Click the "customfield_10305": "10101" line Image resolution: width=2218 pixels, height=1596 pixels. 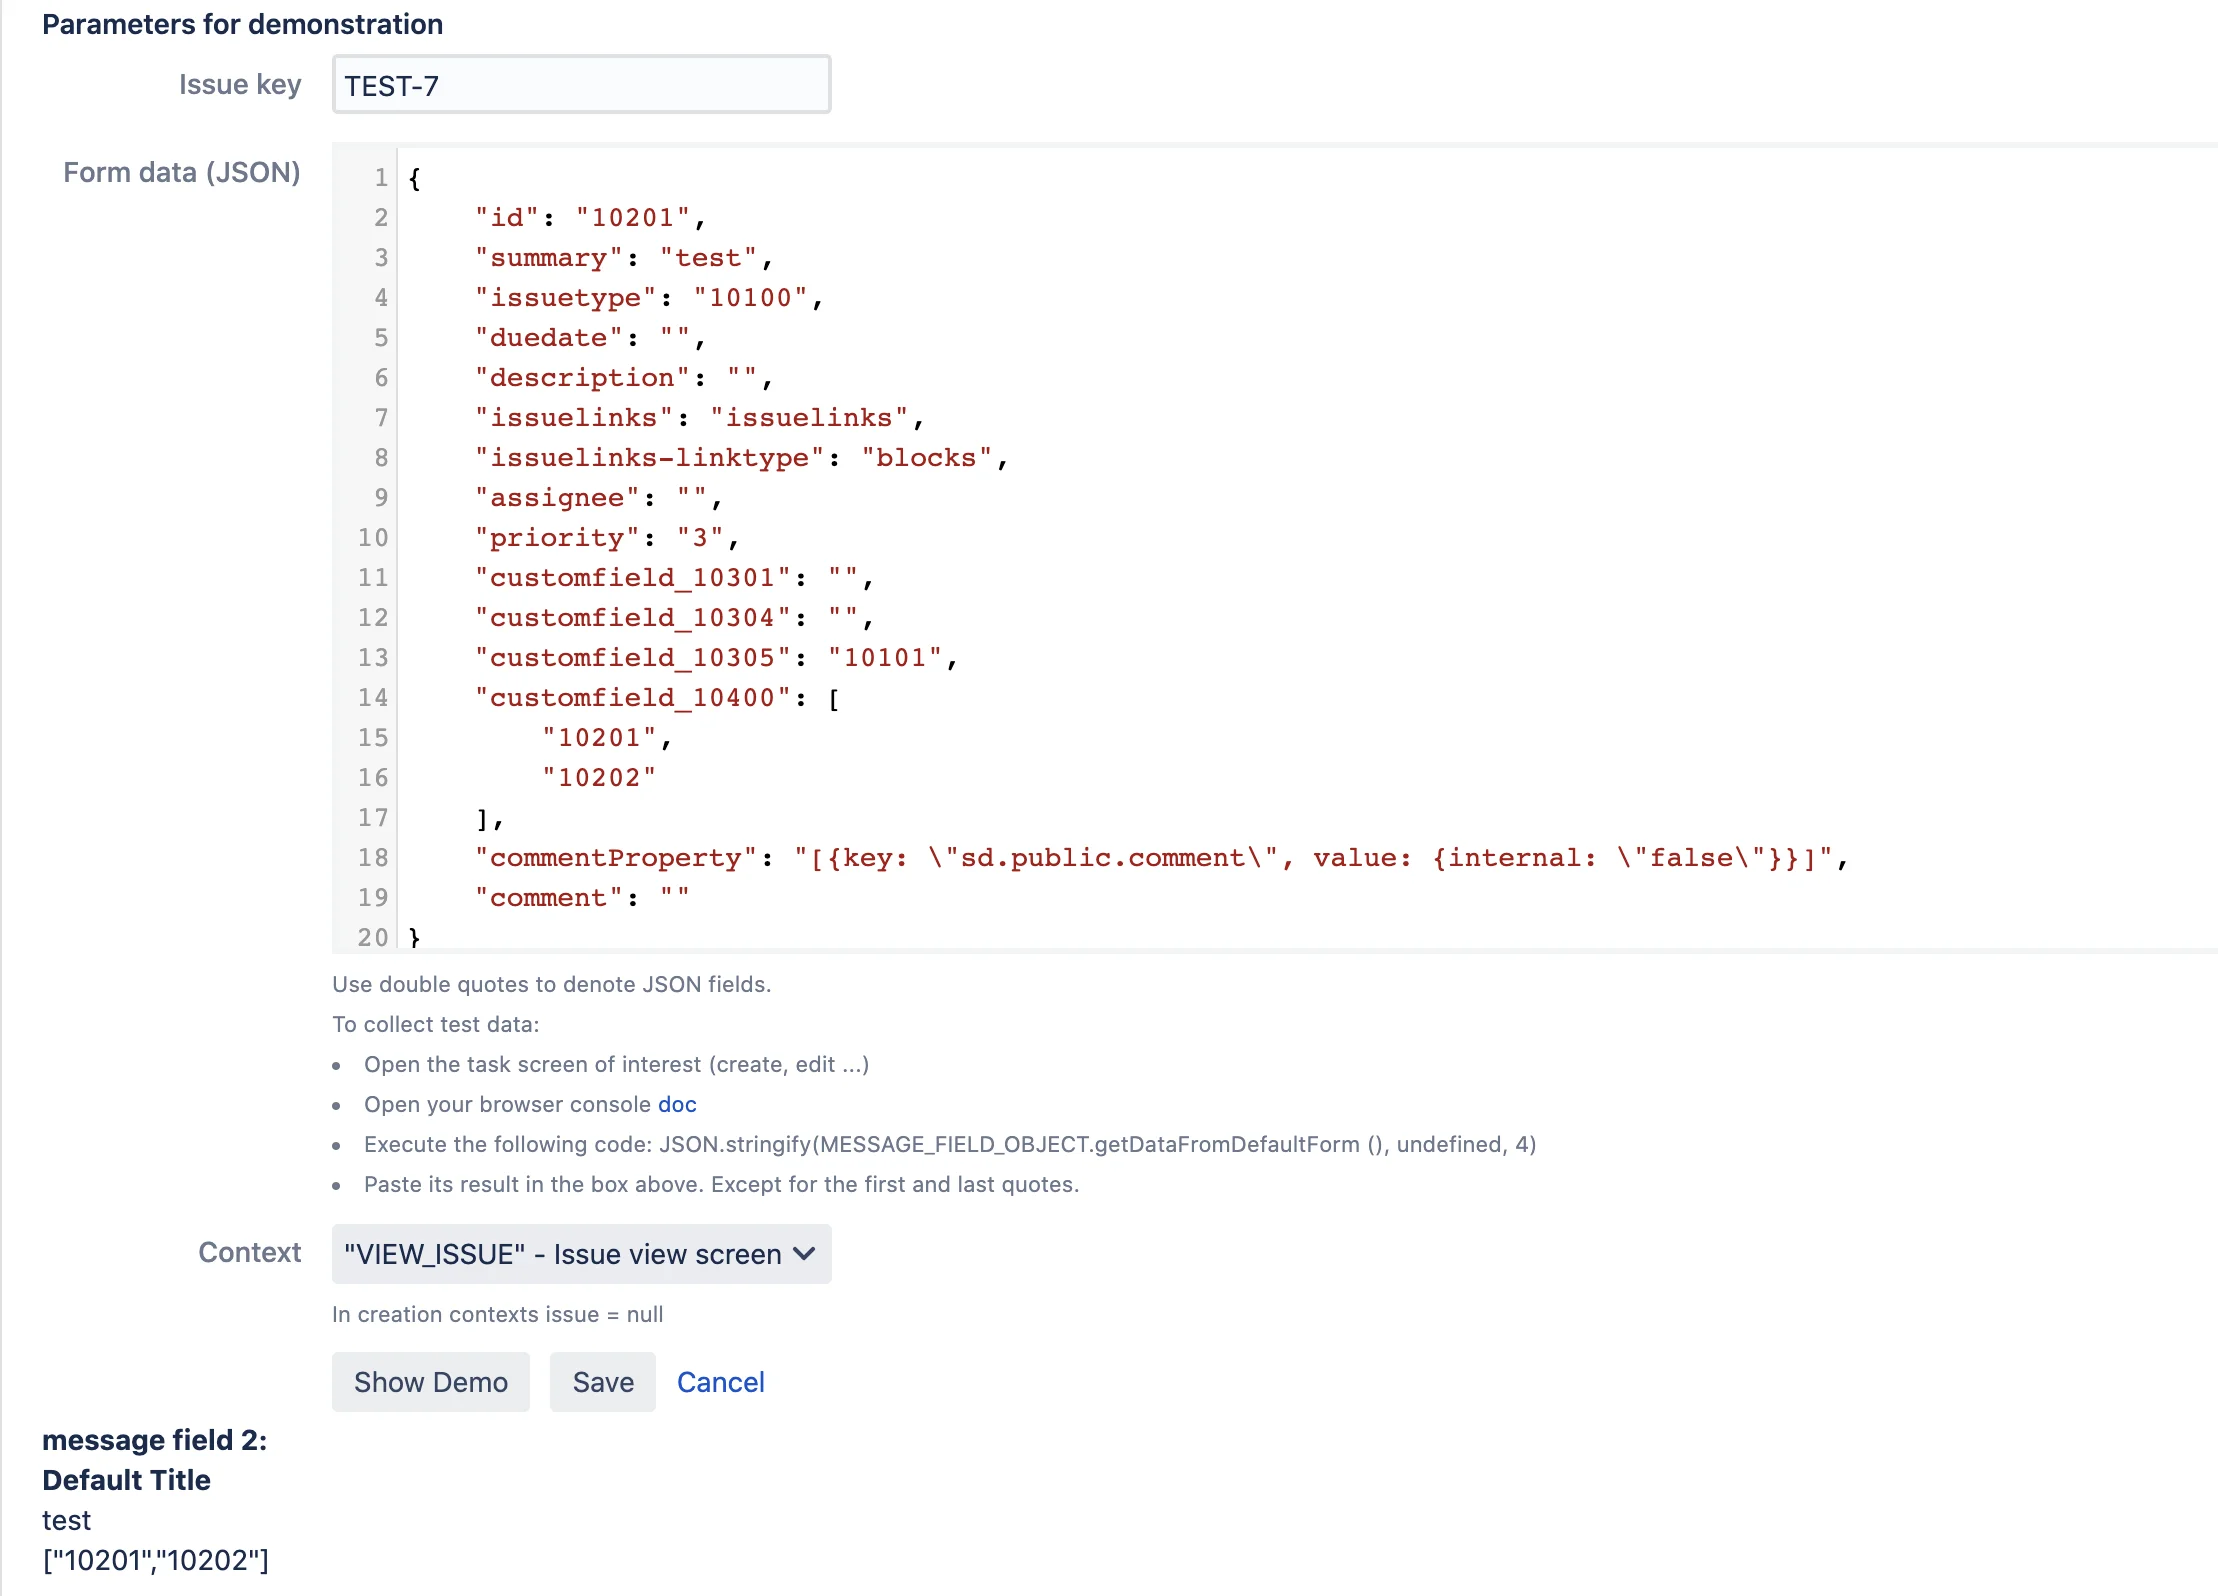pyautogui.click(x=716, y=658)
